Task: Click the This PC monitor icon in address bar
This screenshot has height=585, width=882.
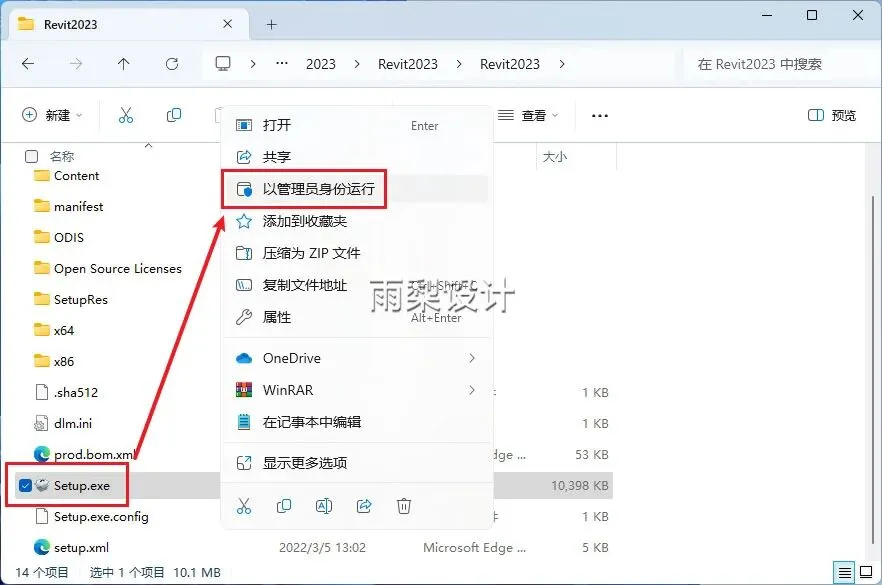Action: [223, 64]
